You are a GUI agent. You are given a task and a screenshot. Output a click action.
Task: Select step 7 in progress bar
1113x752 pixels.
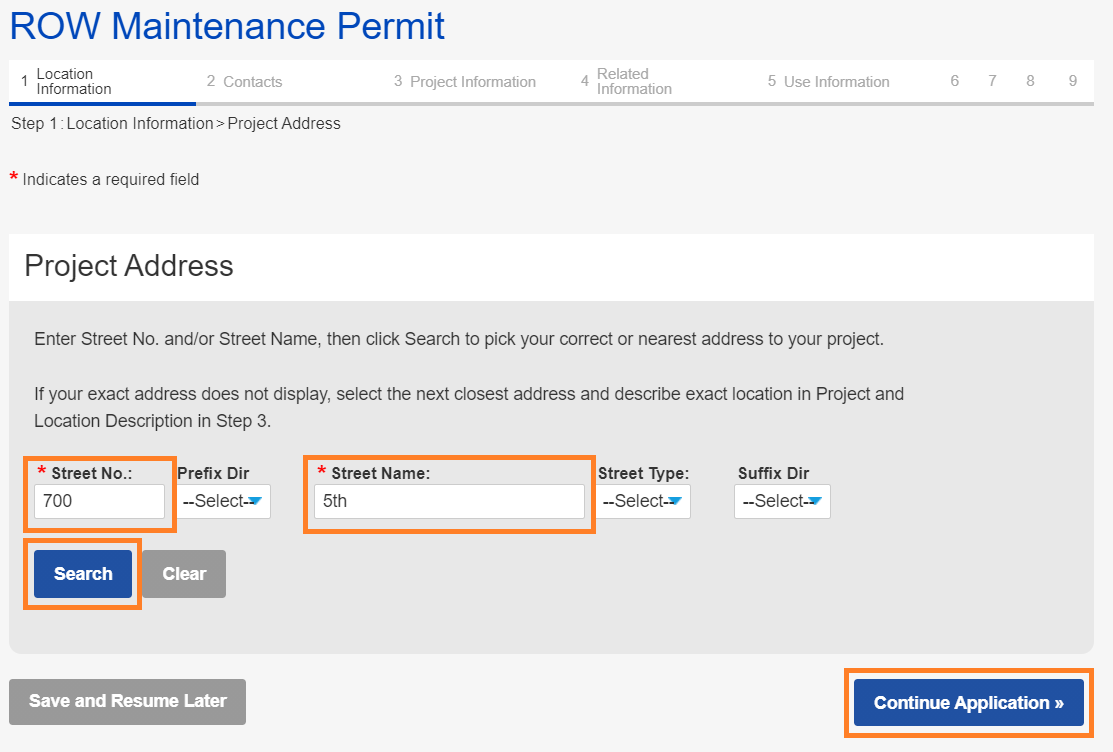(x=992, y=81)
